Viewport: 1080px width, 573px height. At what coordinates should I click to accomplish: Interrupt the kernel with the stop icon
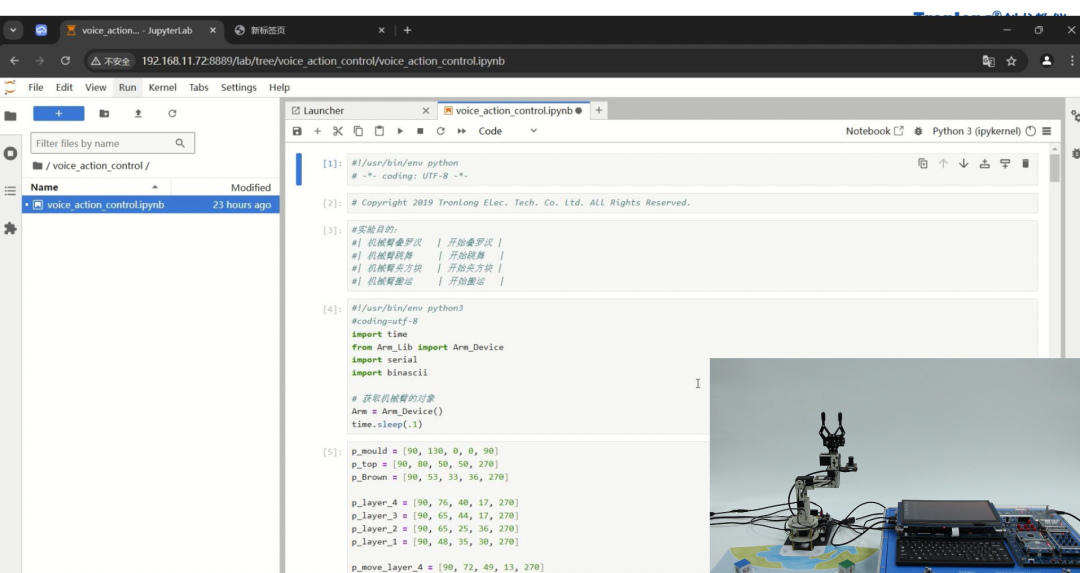pyautogui.click(x=420, y=131)
